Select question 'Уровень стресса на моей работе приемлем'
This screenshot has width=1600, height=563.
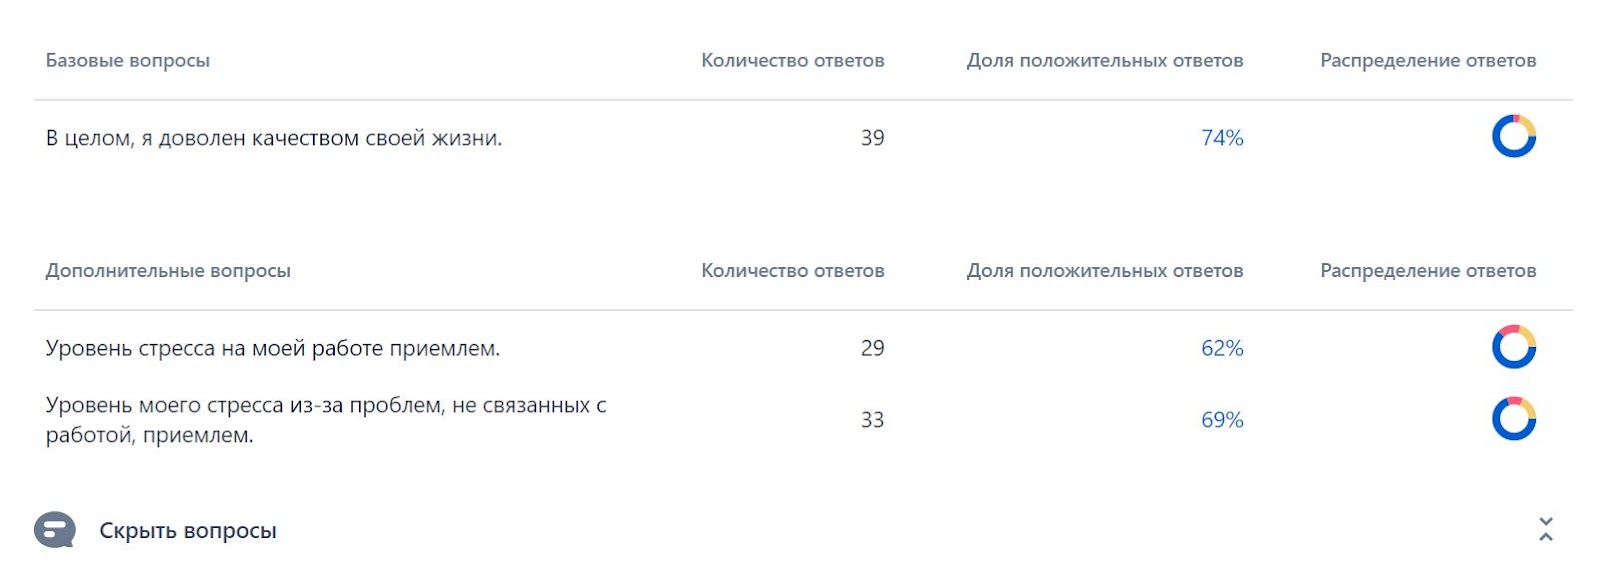tap(273, 348)
